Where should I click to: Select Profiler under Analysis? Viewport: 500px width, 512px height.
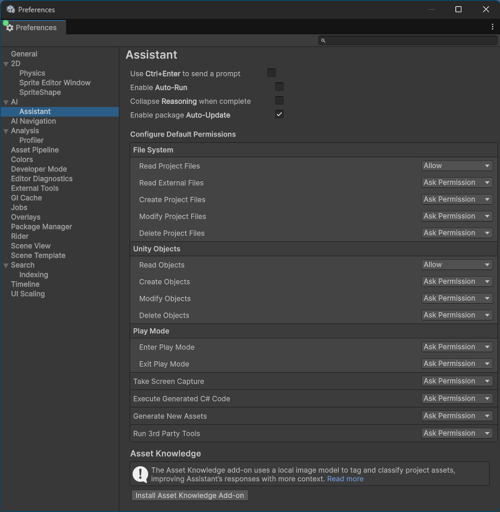coord(31,140)
